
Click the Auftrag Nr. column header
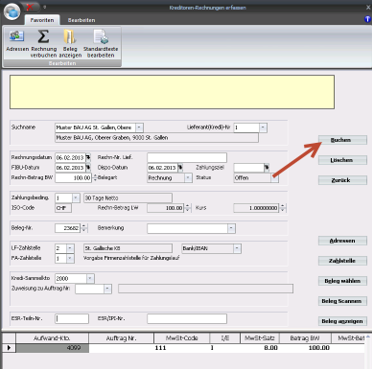[x=121, y=338]
